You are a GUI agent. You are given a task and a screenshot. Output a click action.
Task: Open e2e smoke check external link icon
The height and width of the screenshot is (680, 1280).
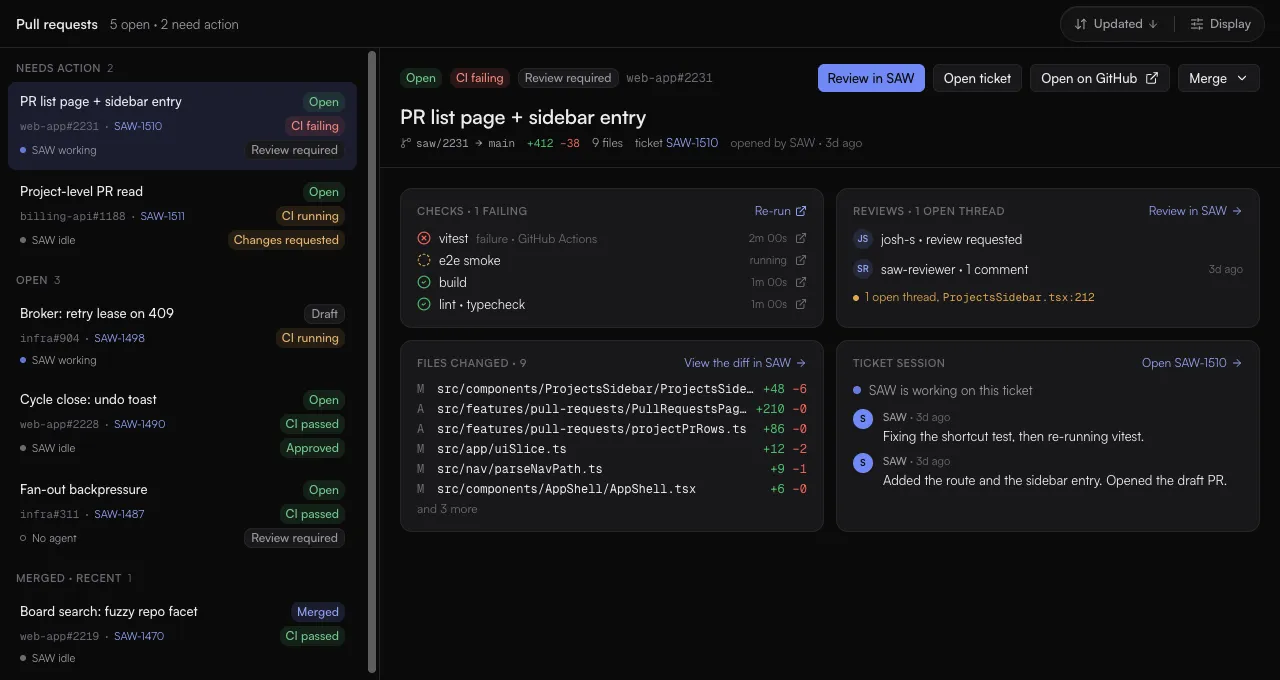point(800,260)
